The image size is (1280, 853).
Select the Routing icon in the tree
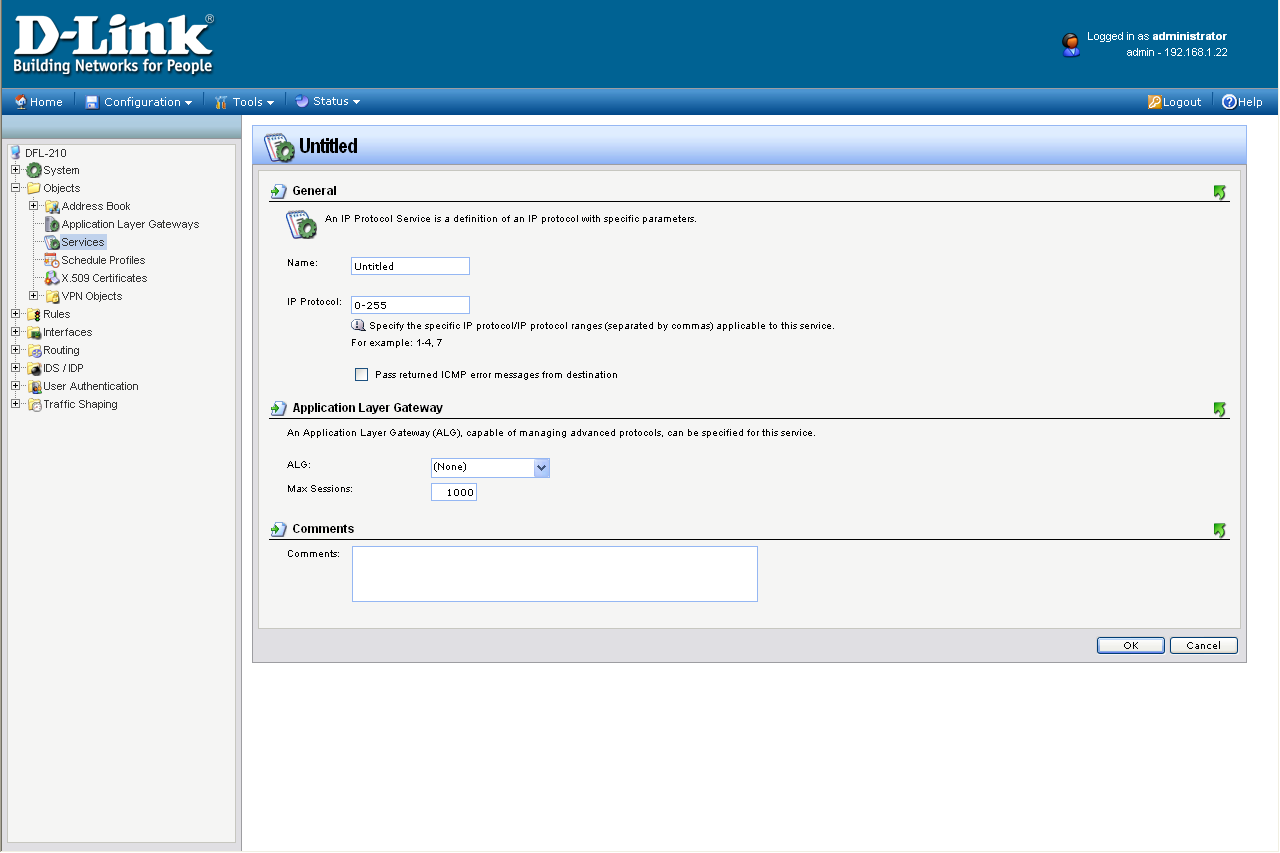[34, 350]
